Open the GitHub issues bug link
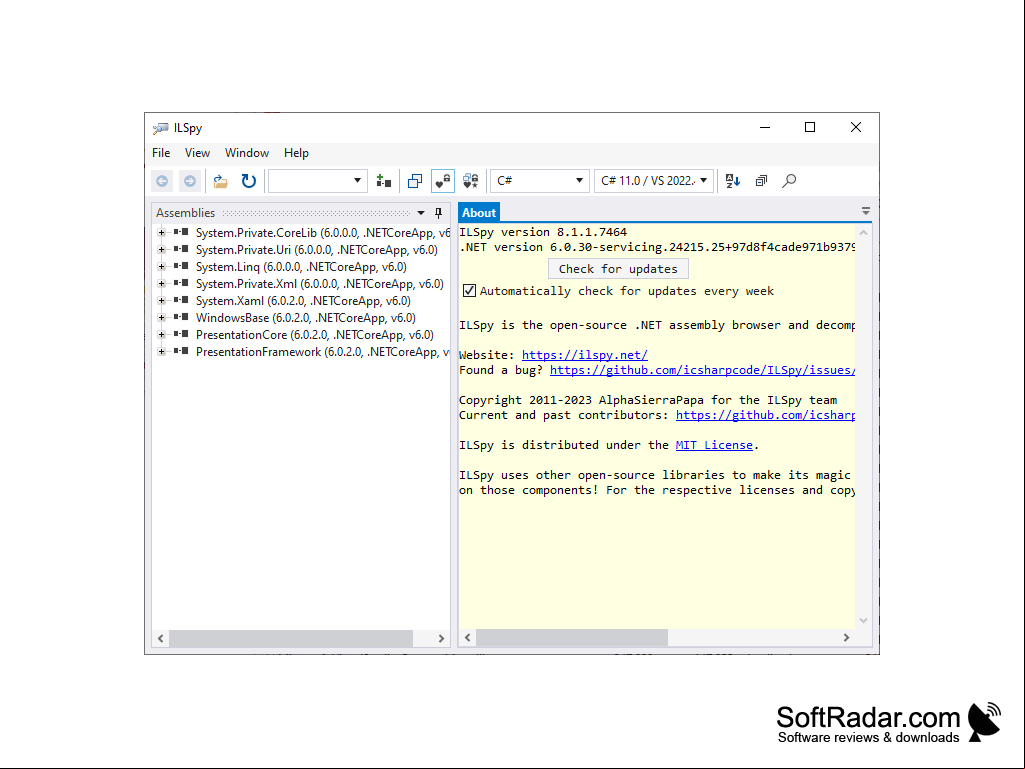 (702, 370)
